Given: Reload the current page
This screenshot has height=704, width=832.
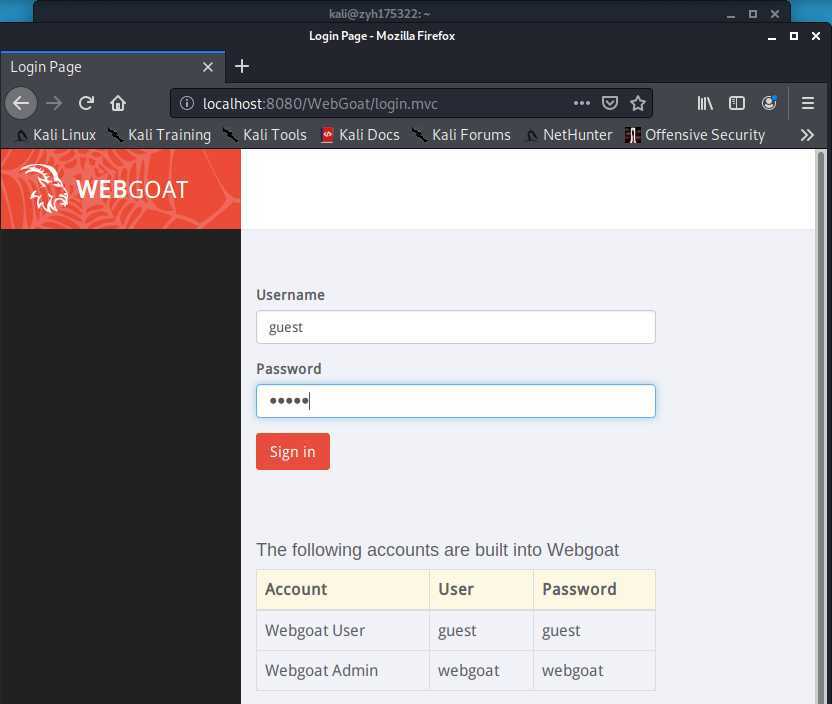Looking at the screenshot, I should pos(86,103).
